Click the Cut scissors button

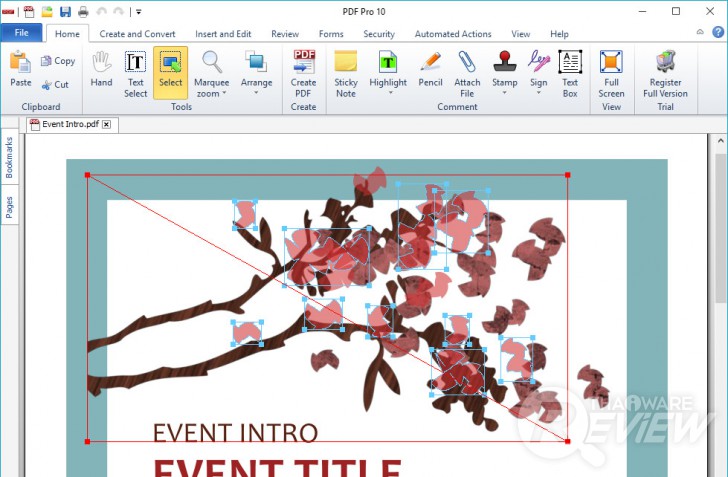coord(55,85)
